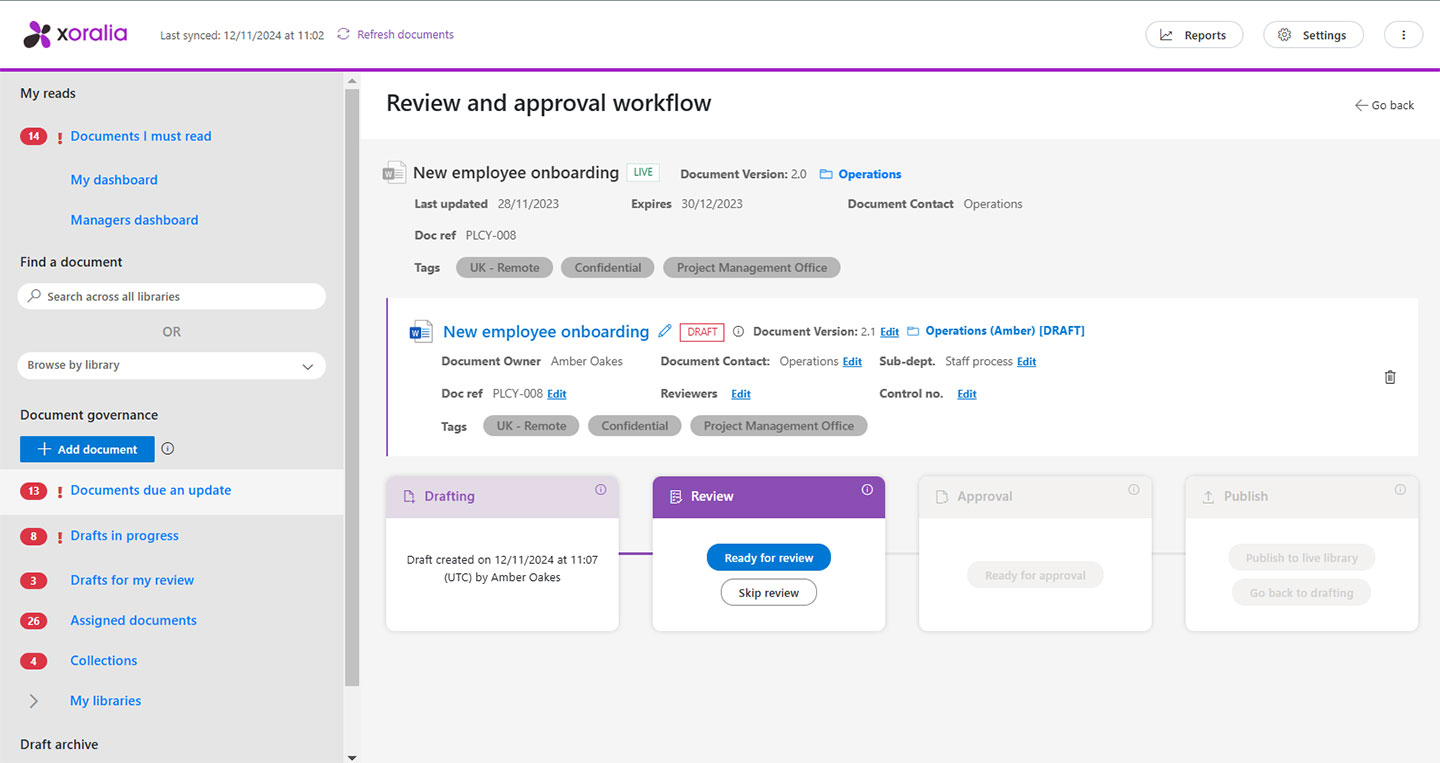Click the red 3 badge for Drafts for my review

tap(34, 581)
